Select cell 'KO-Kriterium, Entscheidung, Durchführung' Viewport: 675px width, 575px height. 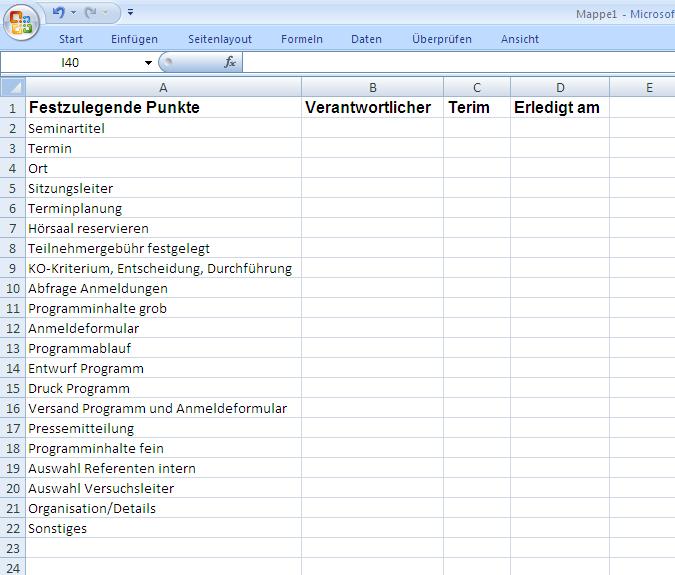pos(163,268)
